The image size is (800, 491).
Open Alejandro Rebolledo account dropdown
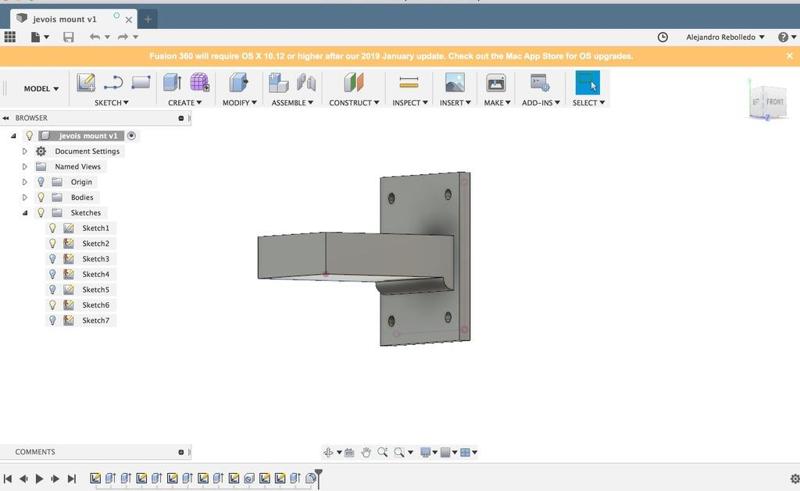[x=725, y=37]
